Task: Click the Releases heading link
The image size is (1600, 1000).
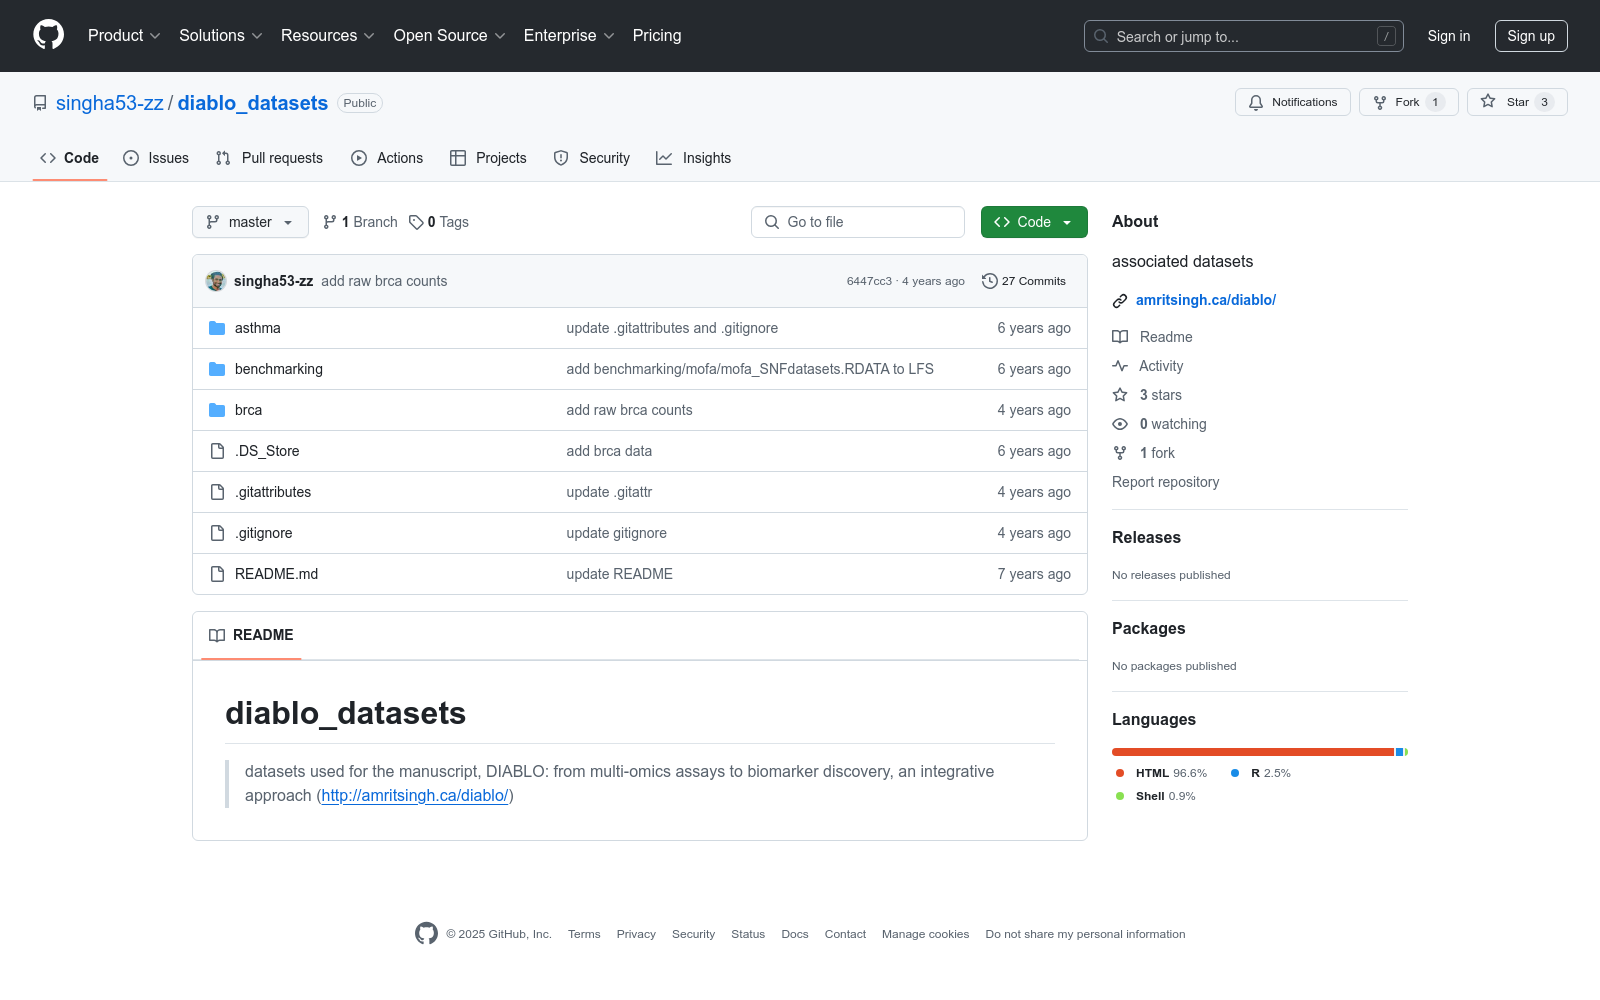Action: [x=1146, y=538]
